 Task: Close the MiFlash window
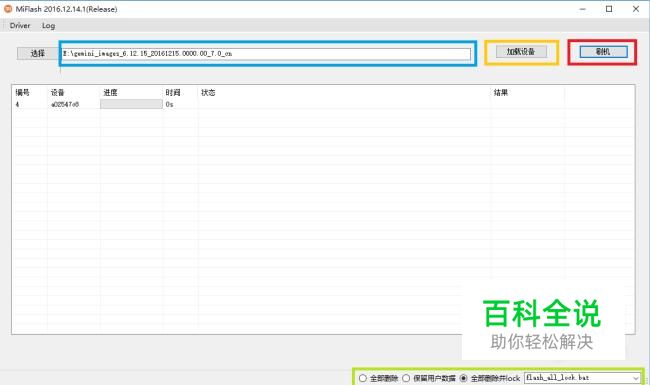636,9
